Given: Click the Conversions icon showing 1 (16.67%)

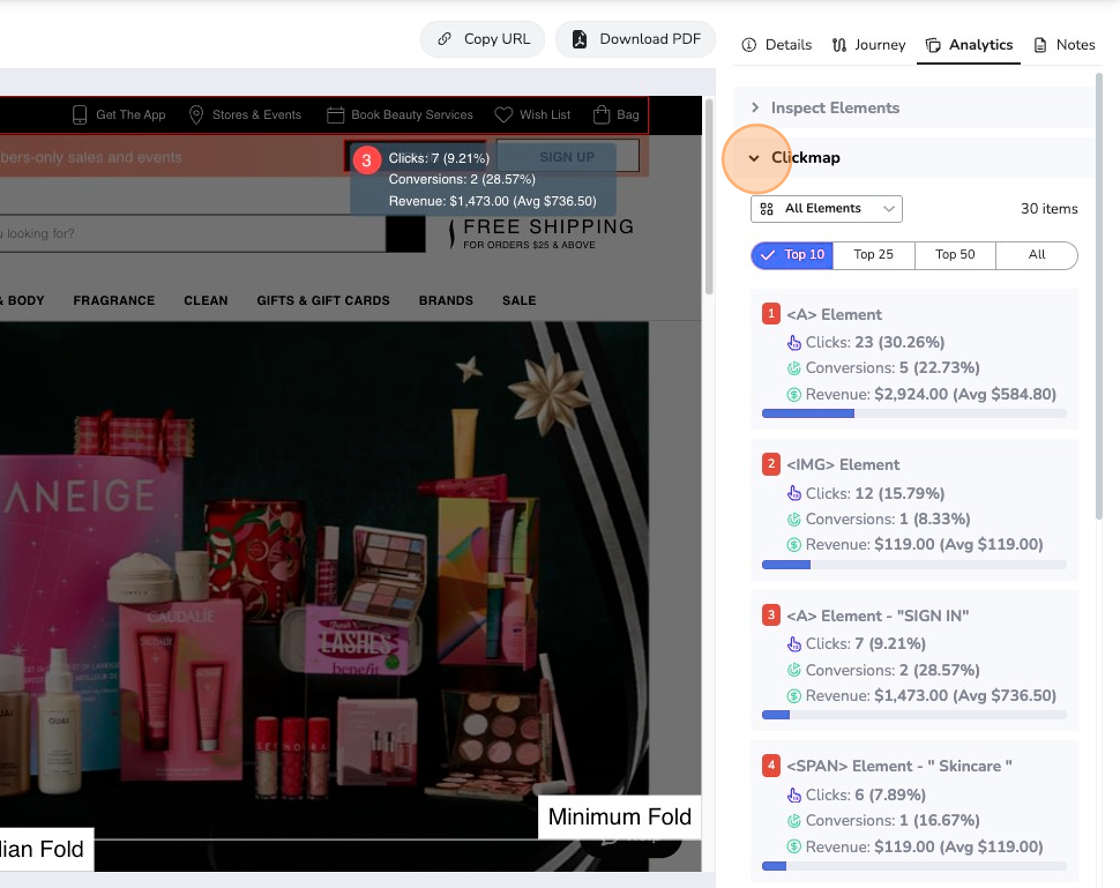Looking at the screenshot, I should (794, 821).
